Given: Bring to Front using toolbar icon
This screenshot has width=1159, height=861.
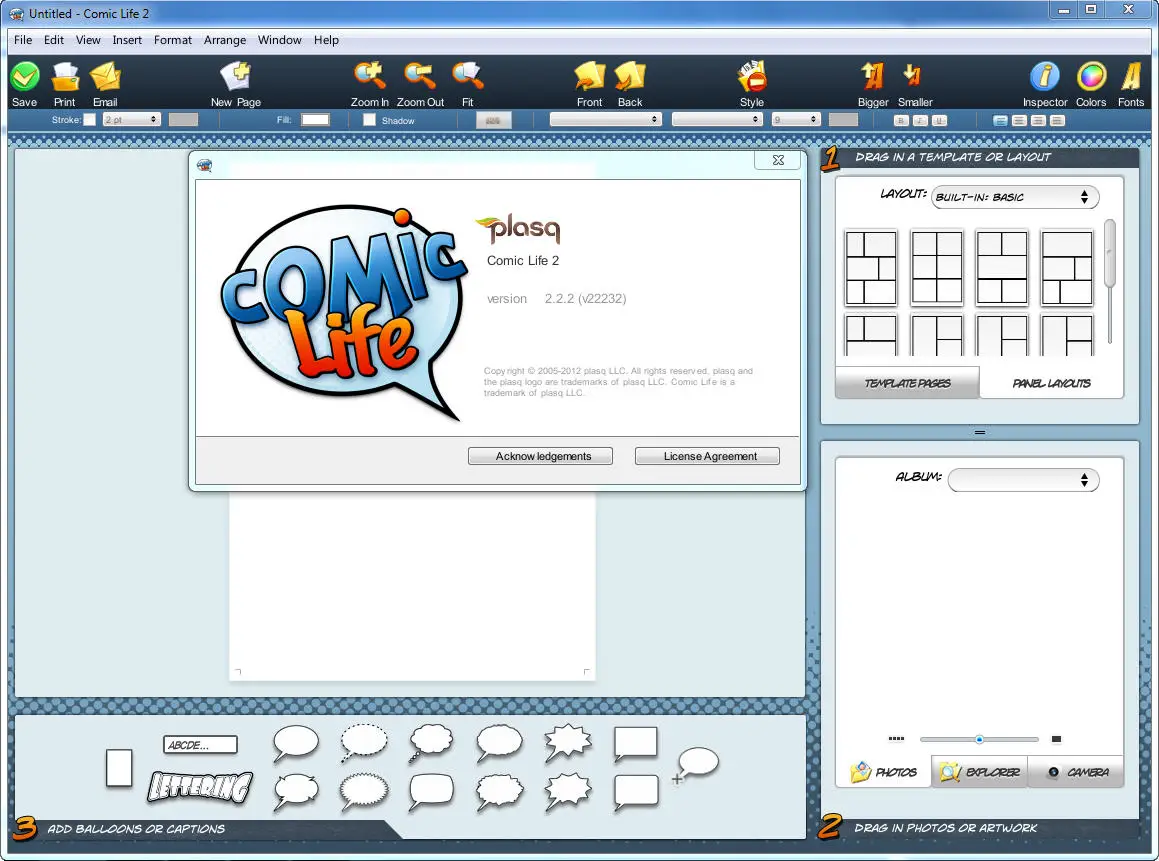Looking at the screenshot, I should (590, 77).
